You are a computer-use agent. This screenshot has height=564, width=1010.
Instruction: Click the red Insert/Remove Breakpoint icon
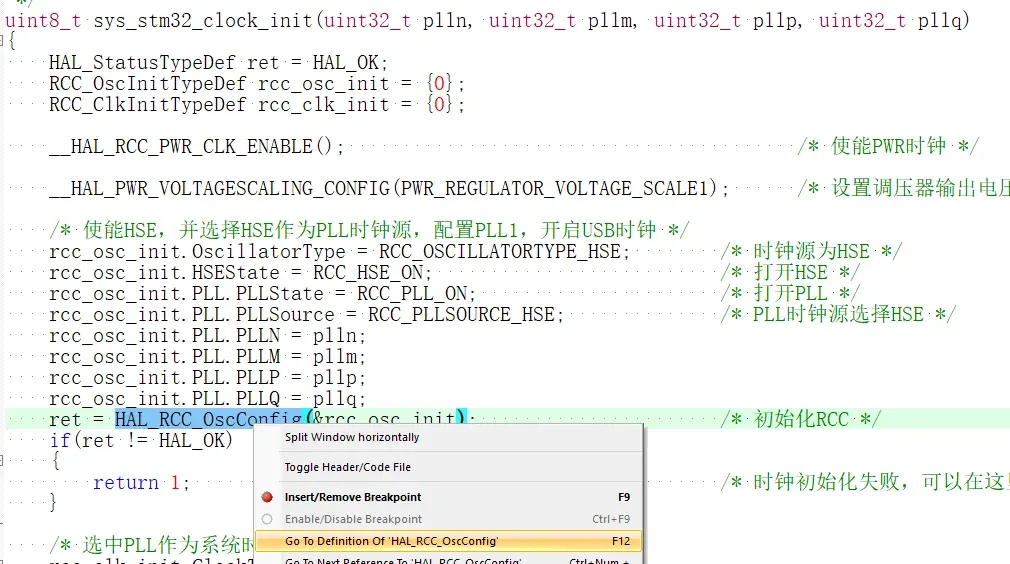tap(267, 497)
